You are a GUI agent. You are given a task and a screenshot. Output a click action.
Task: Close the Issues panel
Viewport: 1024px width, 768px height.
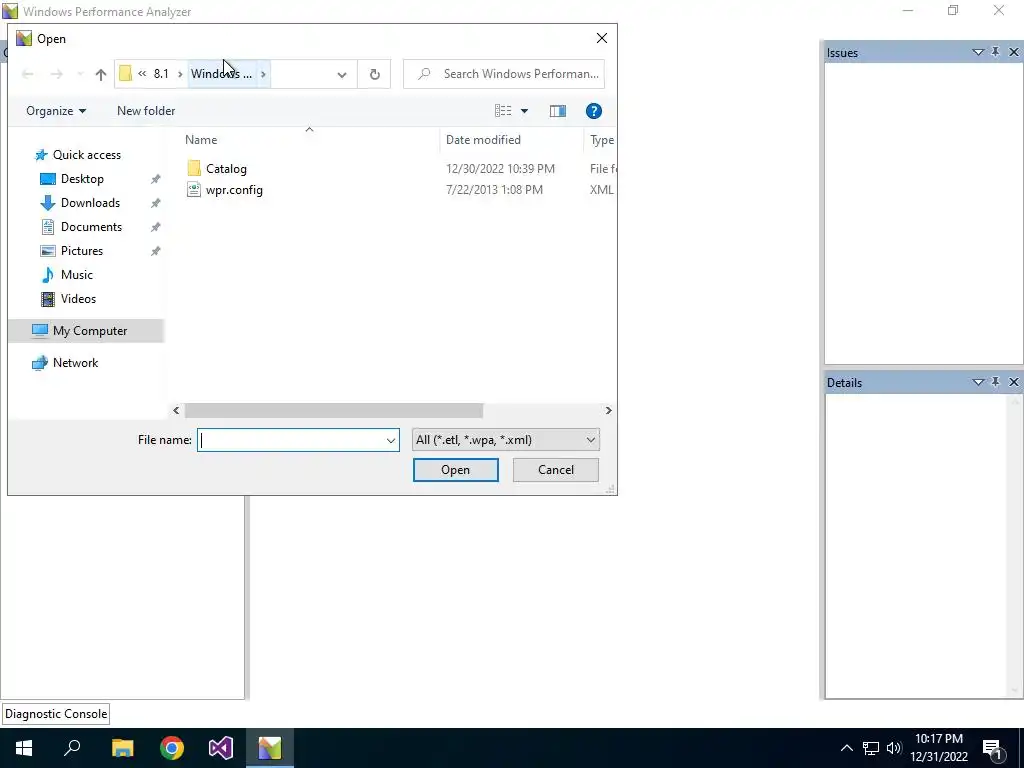coord(1014,52)
